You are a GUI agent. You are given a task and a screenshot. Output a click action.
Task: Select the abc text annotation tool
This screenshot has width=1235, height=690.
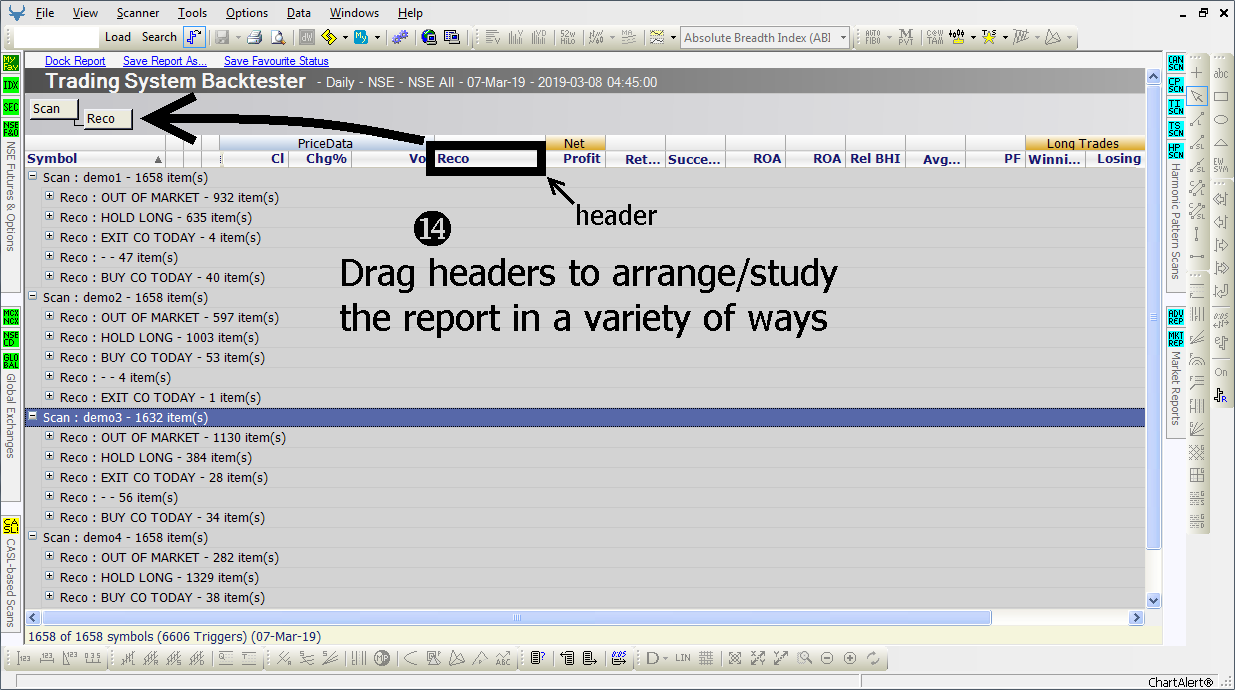(x=1221, y=73)
